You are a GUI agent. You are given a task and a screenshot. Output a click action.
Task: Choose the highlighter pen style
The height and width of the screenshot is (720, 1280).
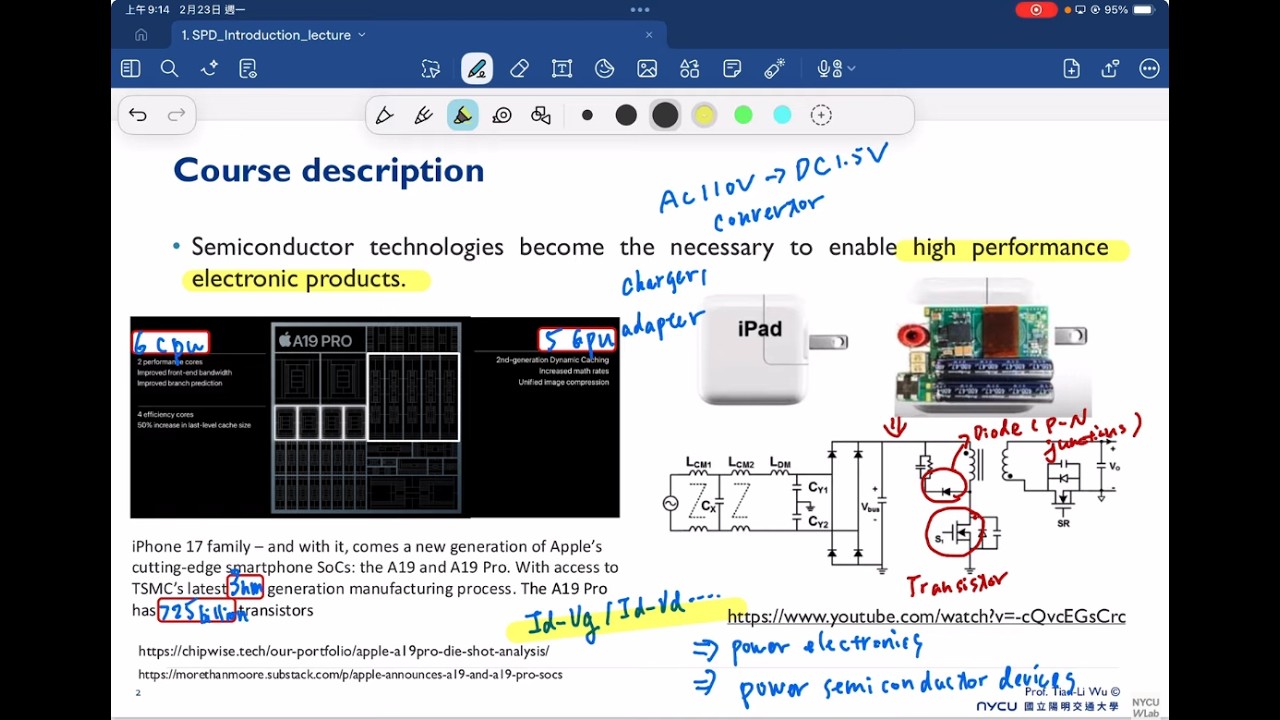(462, 115)
